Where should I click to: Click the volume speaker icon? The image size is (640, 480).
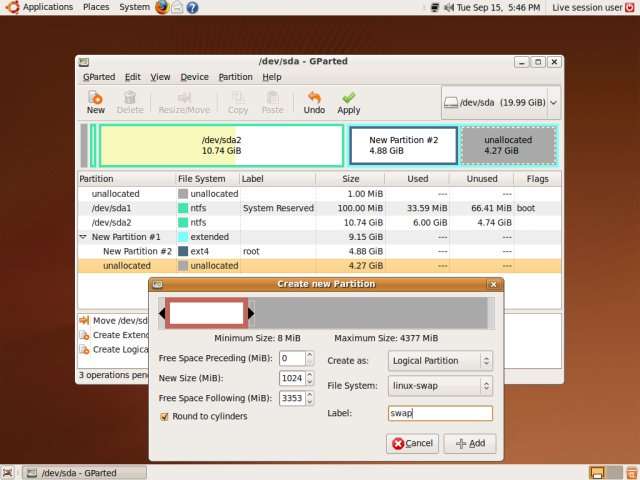point(449,7)
